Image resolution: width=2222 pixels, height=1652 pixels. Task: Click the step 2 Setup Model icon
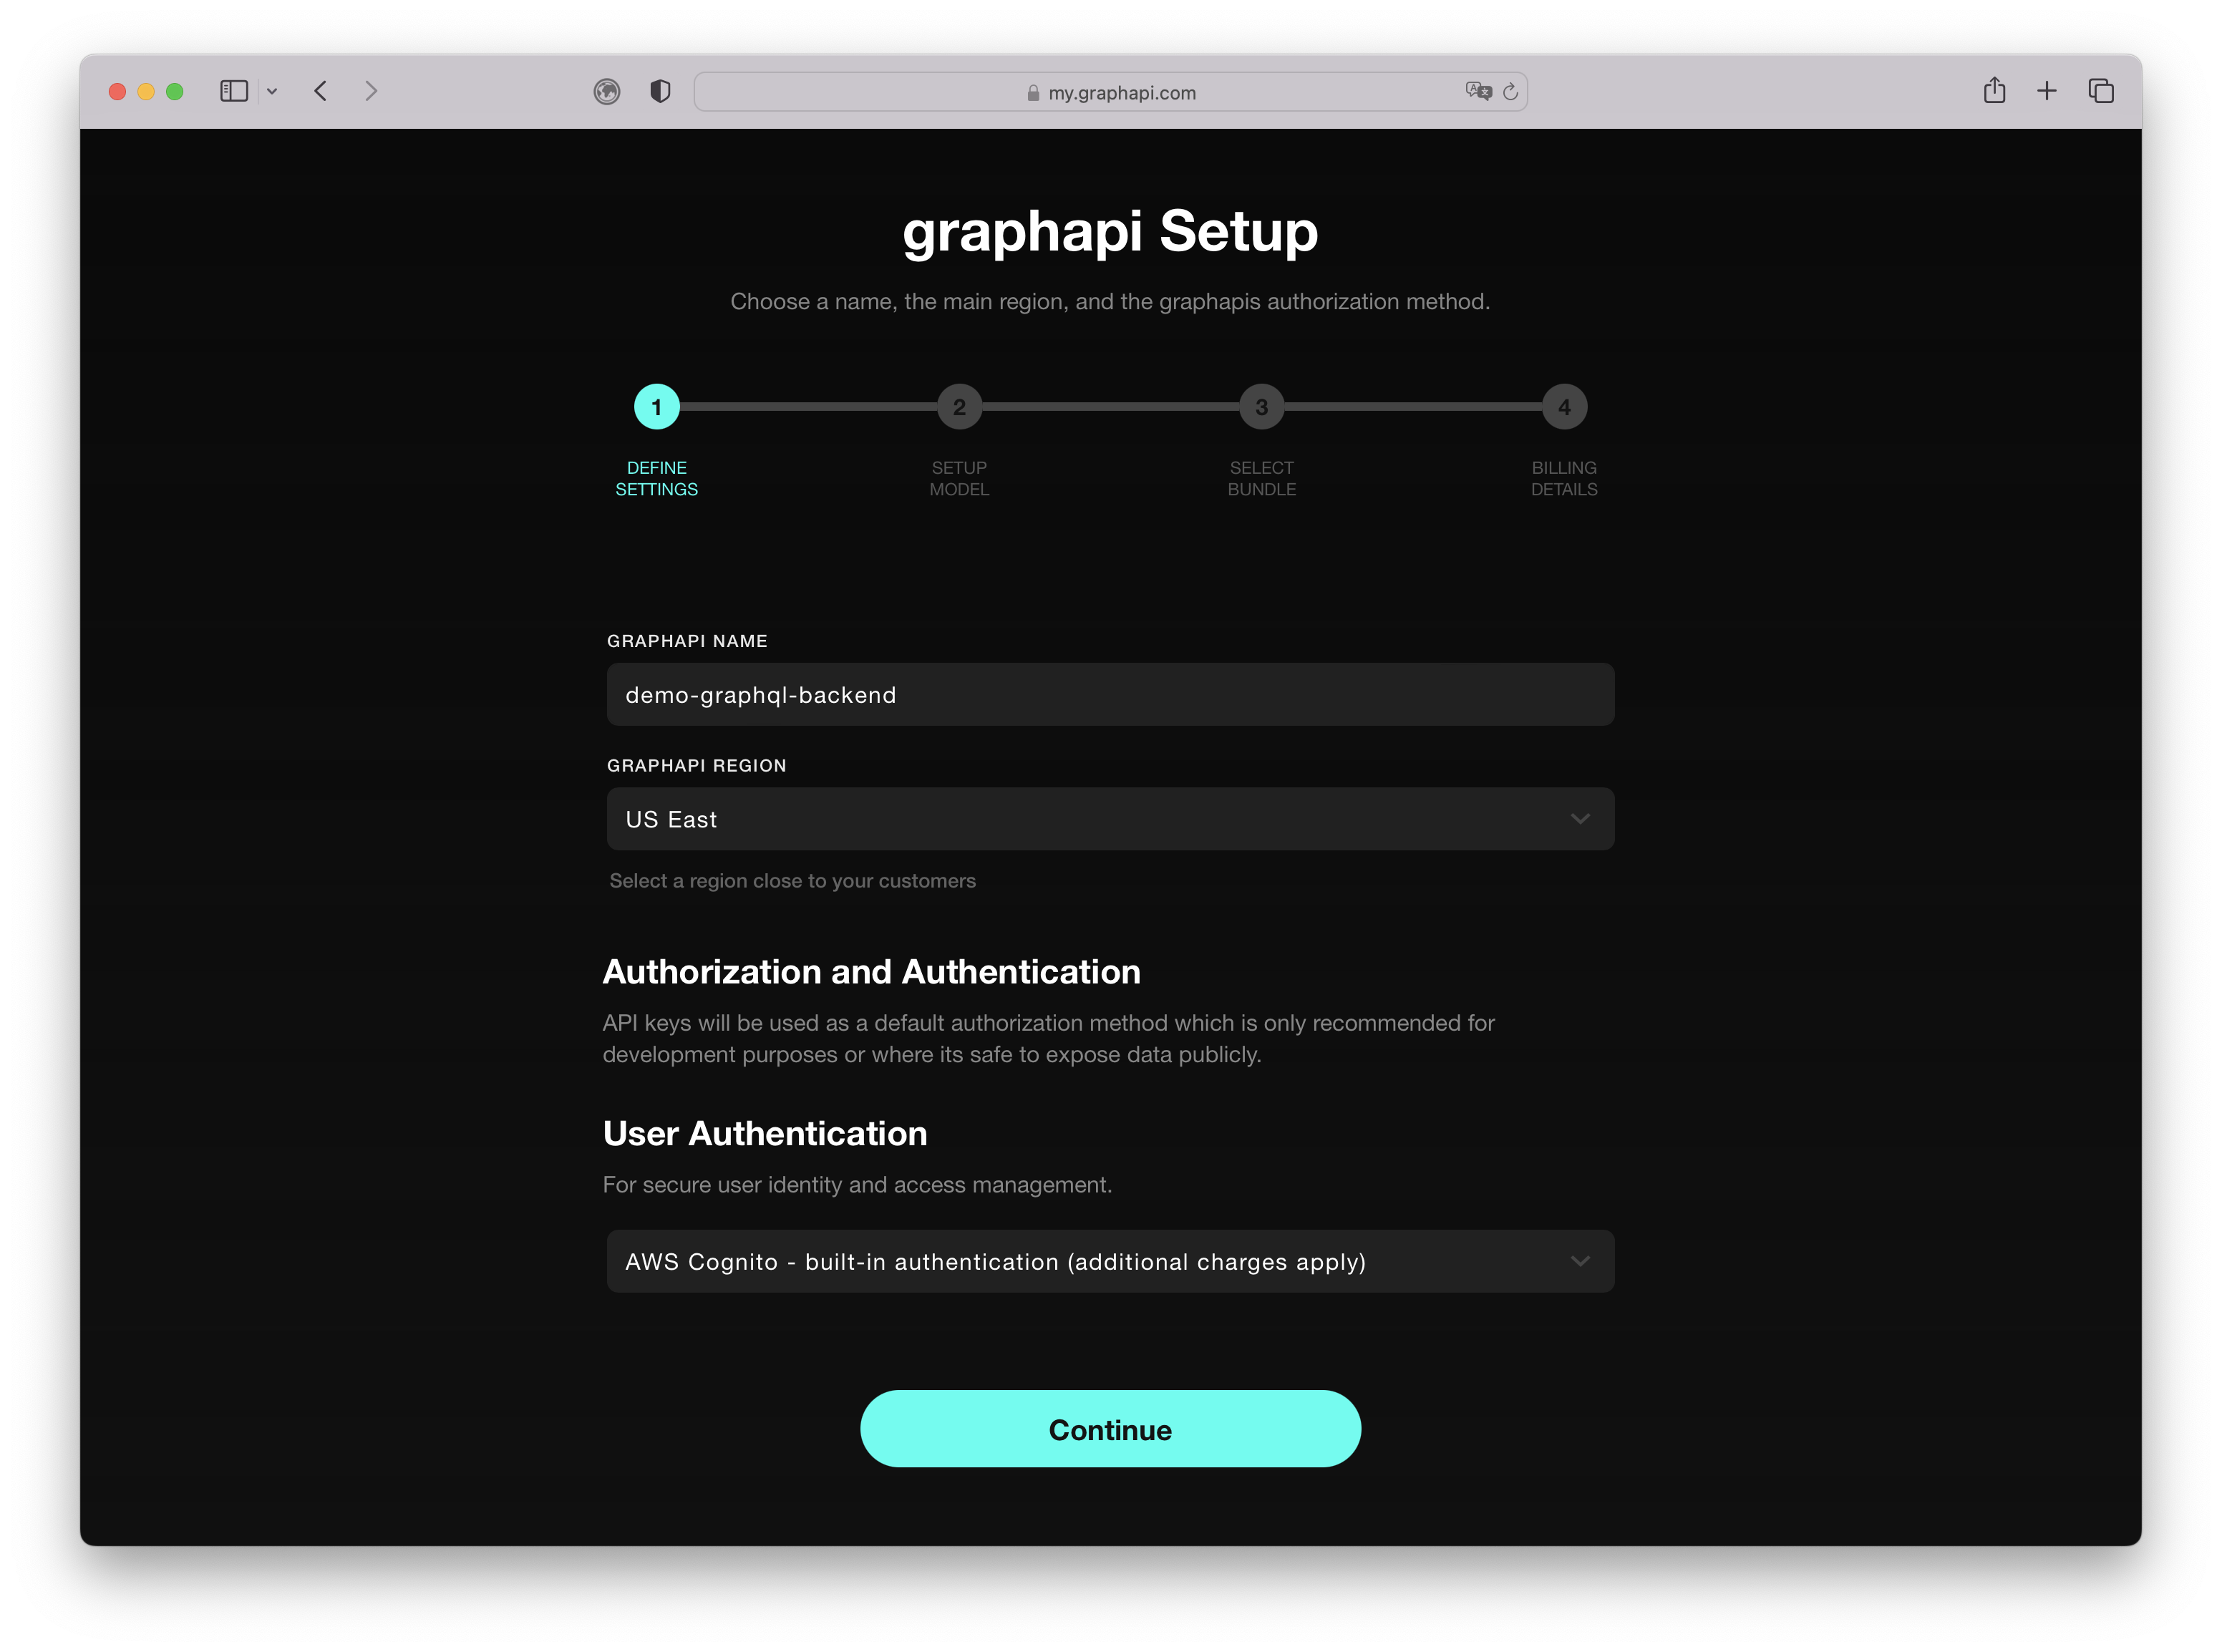click(959, 406)
